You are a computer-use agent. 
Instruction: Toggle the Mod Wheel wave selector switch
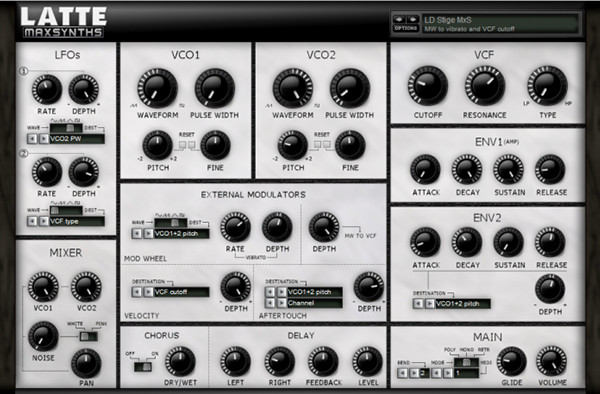(x=171, y=223)
